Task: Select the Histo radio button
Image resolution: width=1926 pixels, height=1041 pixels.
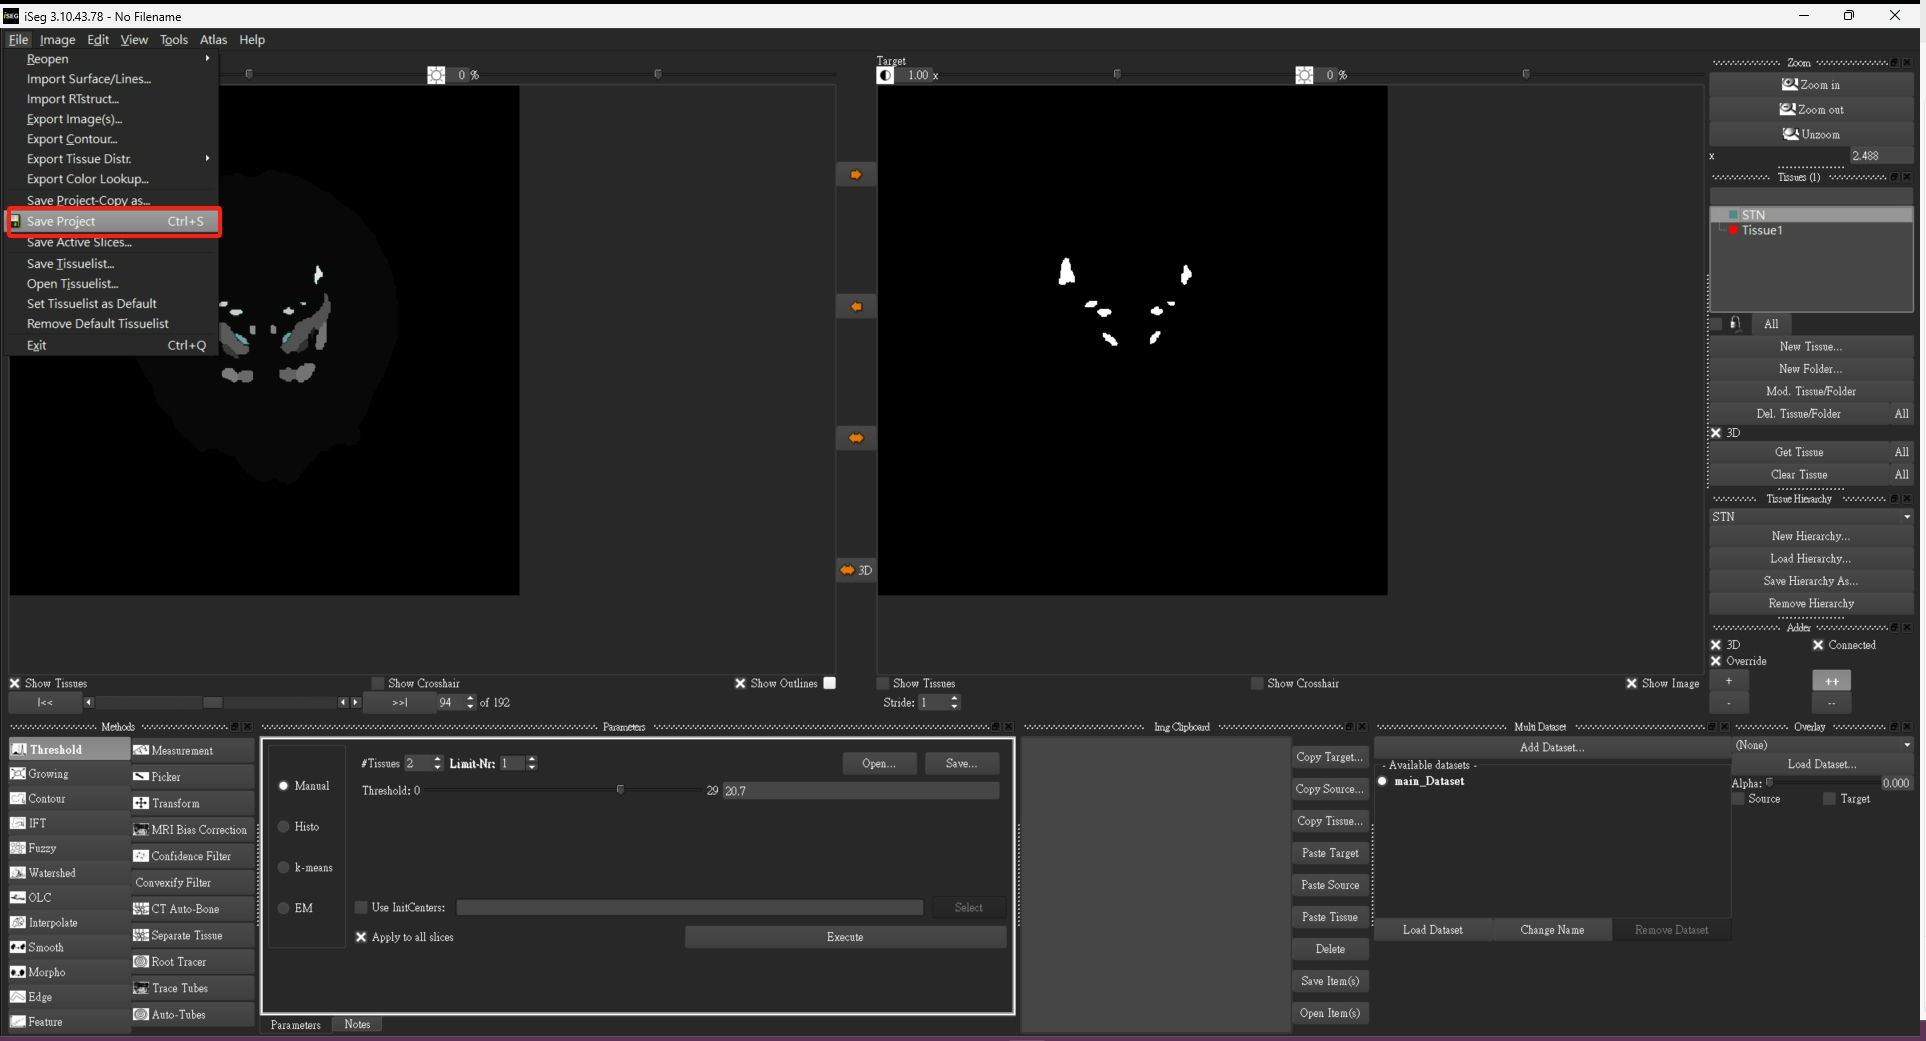Action: tap(284, 827)
